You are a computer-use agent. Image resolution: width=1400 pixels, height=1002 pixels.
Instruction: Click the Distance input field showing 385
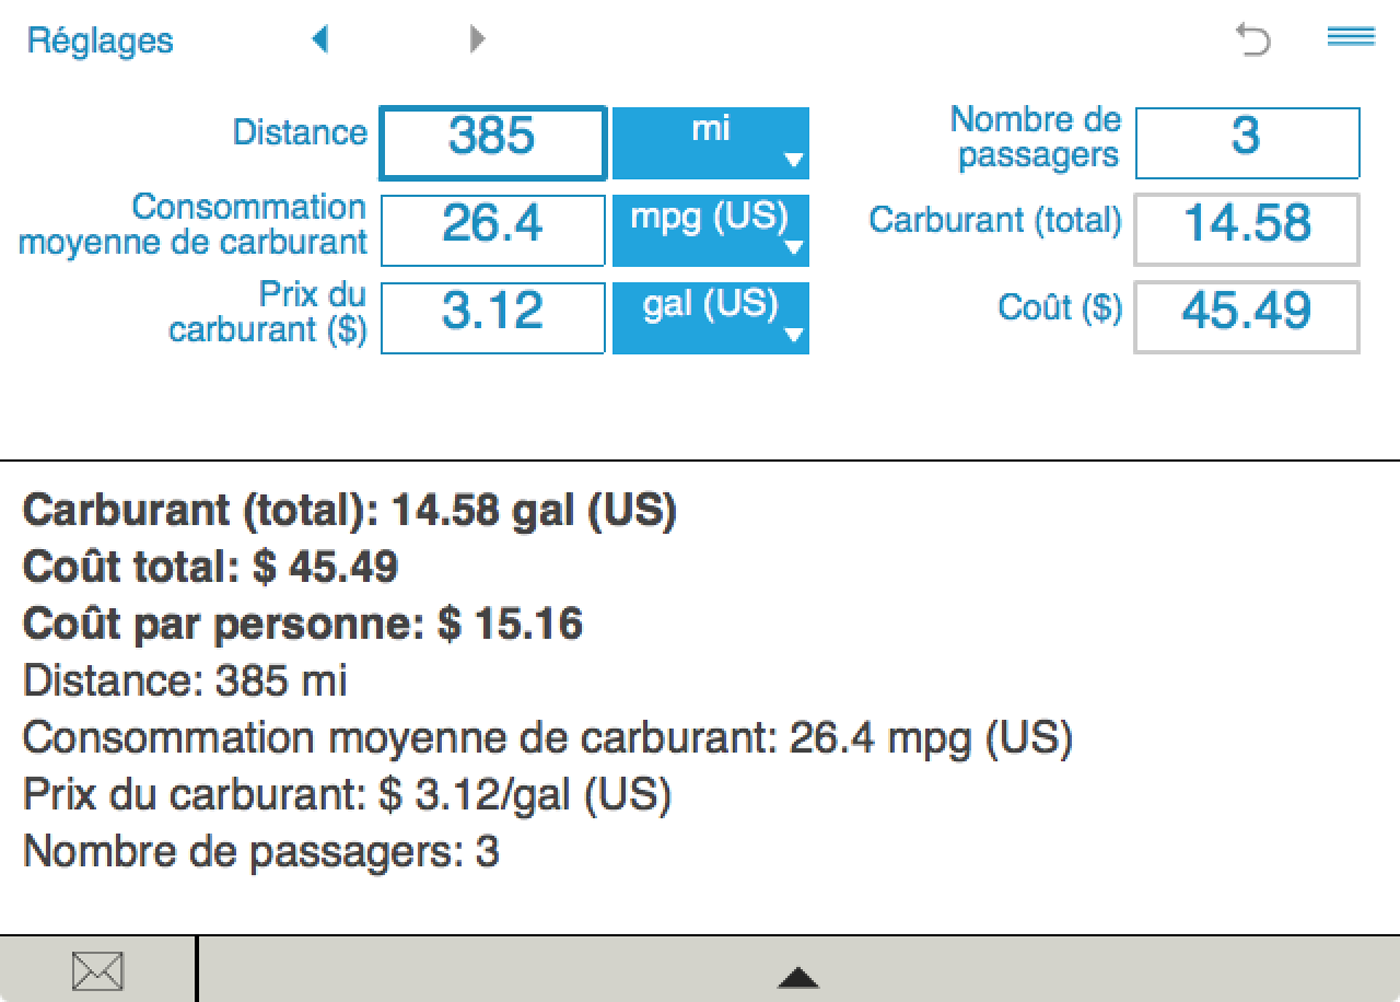pyautogui.click(x=493, y=143)
